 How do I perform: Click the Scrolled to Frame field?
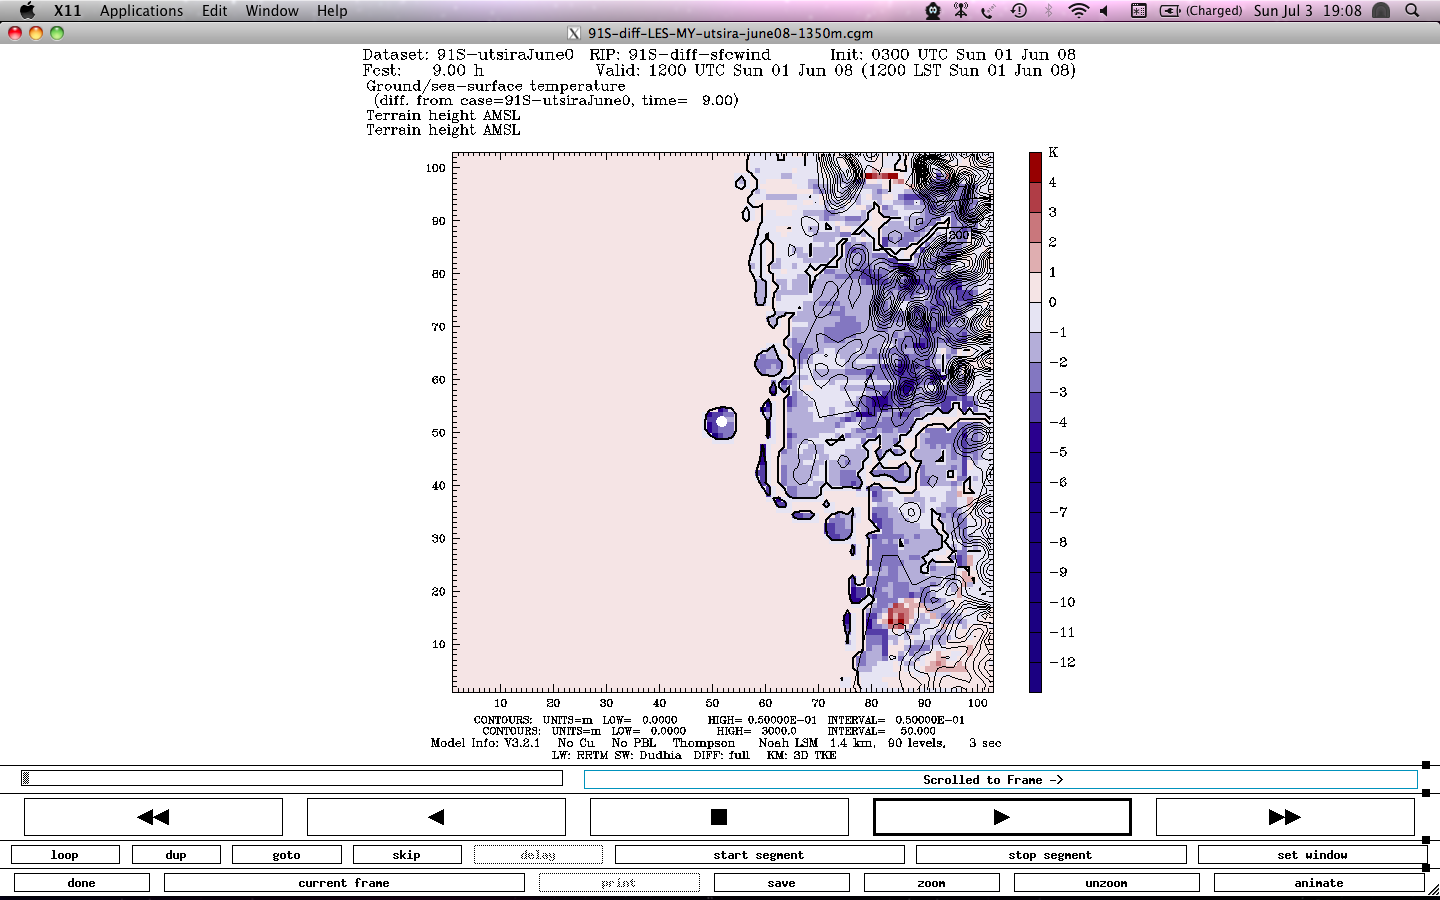tap(1000, 780)
